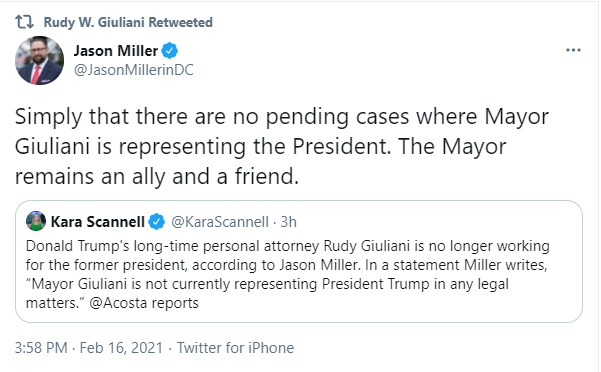
Task: Open the quoted tweet body text
Action: [287, 274]
